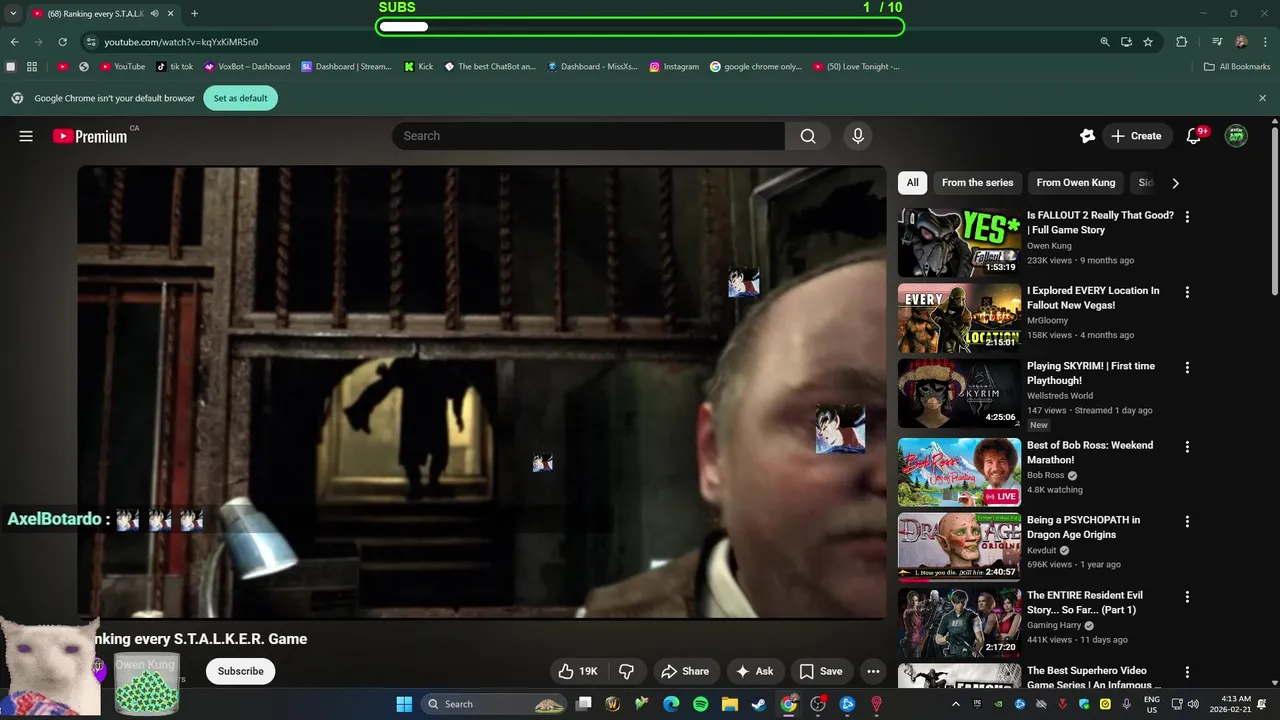Click the Share button

[685, 671]
